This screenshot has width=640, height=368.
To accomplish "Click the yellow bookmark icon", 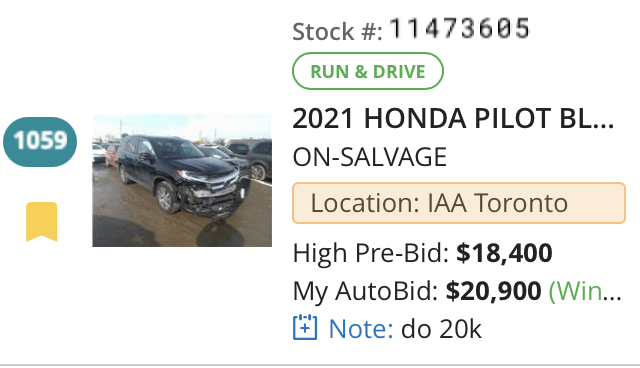I will (42, 222).
